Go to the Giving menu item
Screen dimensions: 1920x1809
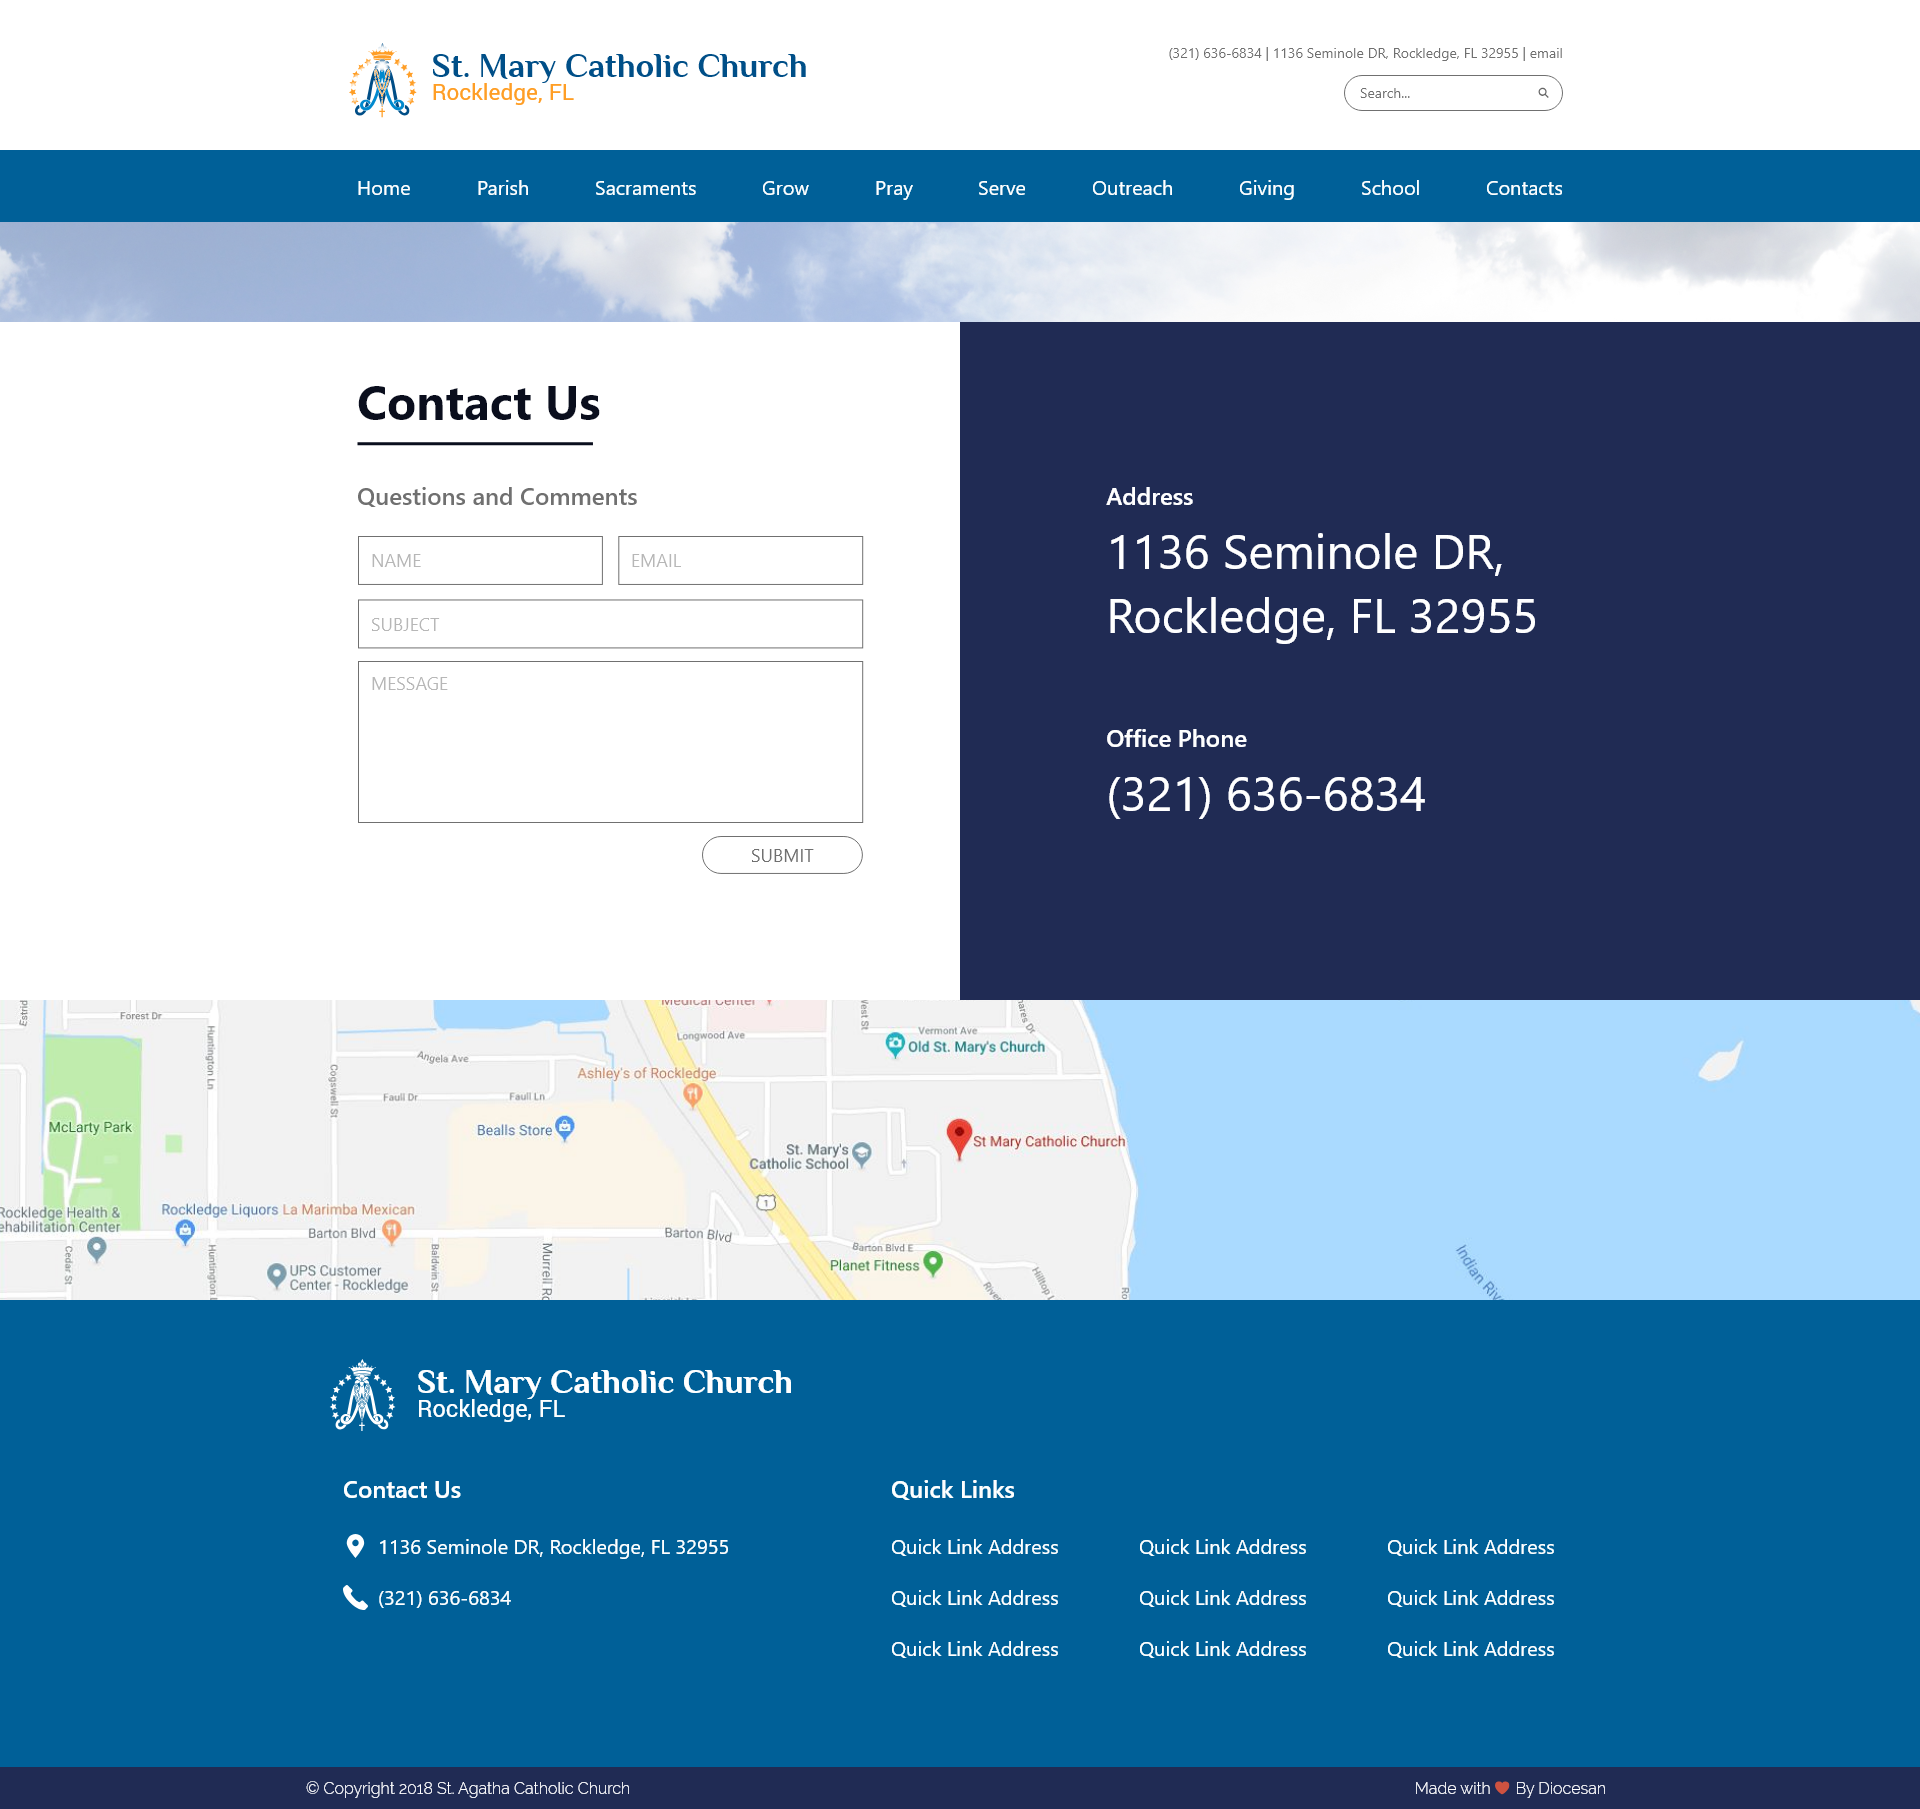tap(1266, 188)
